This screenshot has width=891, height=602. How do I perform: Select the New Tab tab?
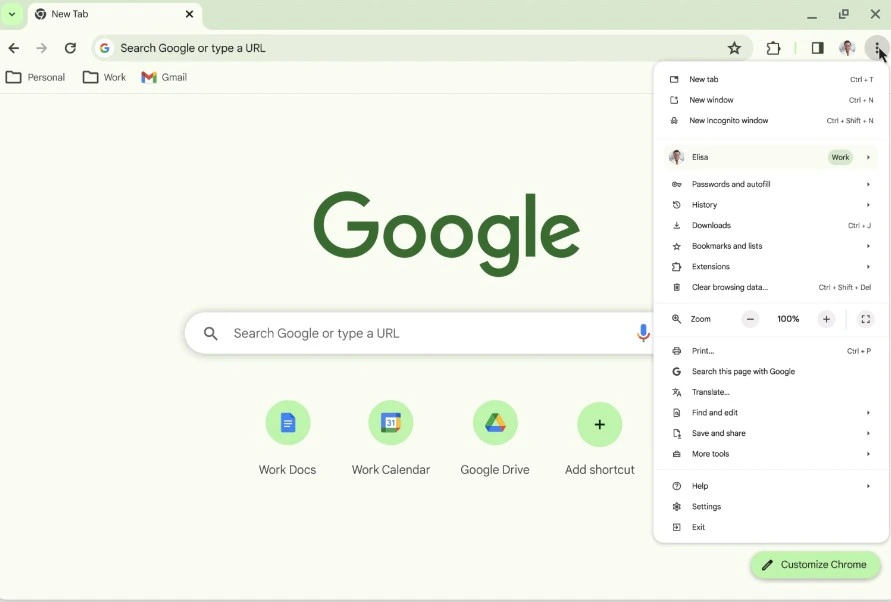(114, 15)
